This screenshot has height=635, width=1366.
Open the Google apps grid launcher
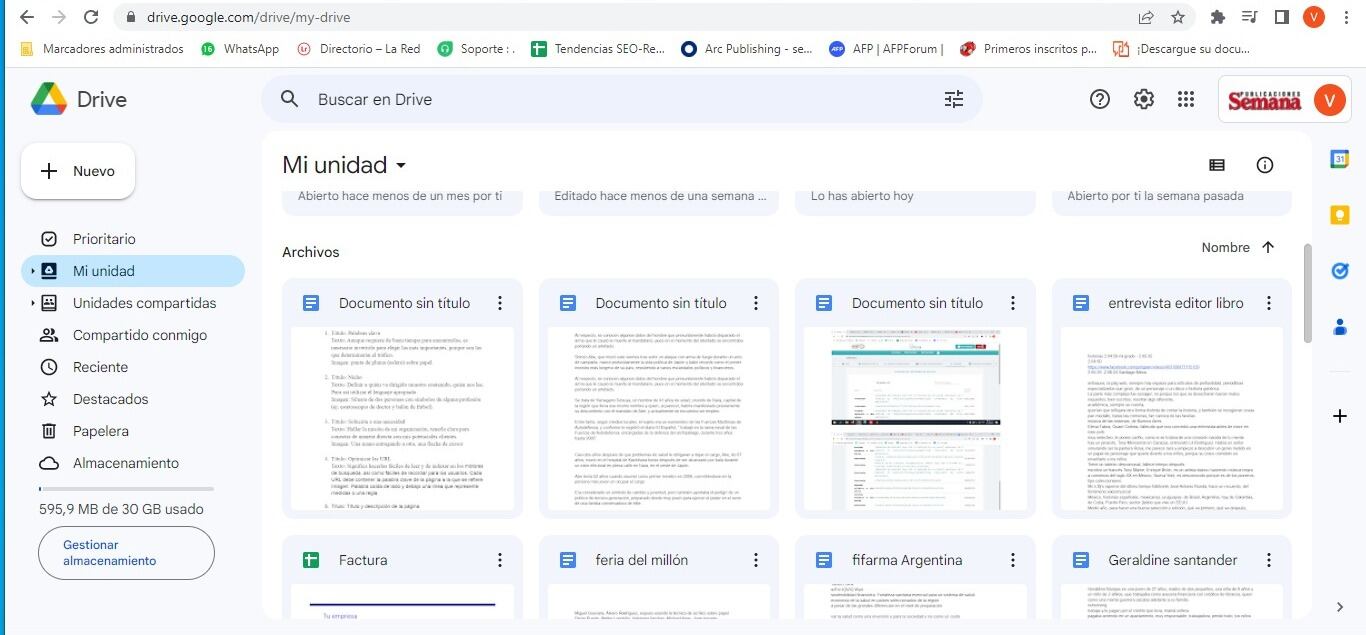[1186, 99]
